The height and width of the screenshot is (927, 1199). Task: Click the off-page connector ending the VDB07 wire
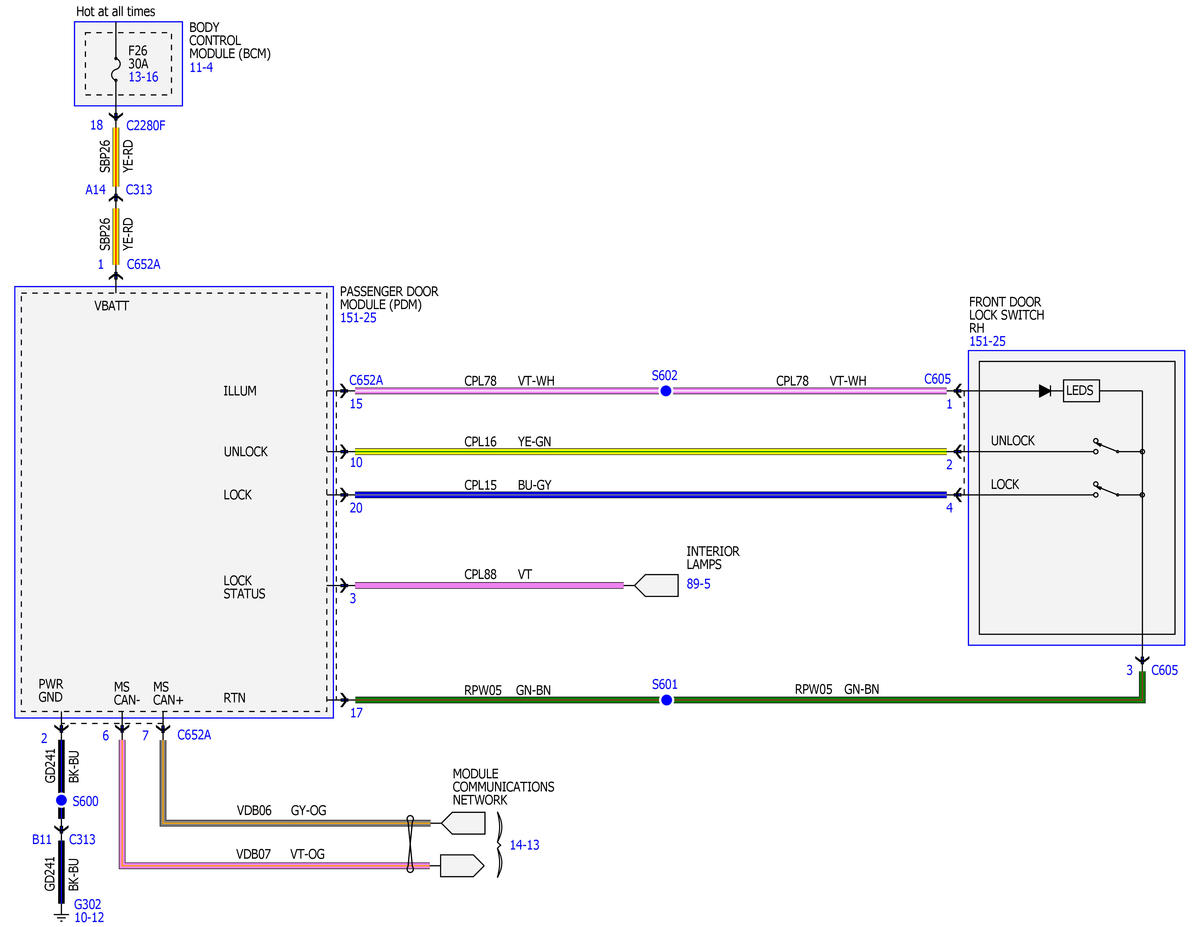(462, 866)
